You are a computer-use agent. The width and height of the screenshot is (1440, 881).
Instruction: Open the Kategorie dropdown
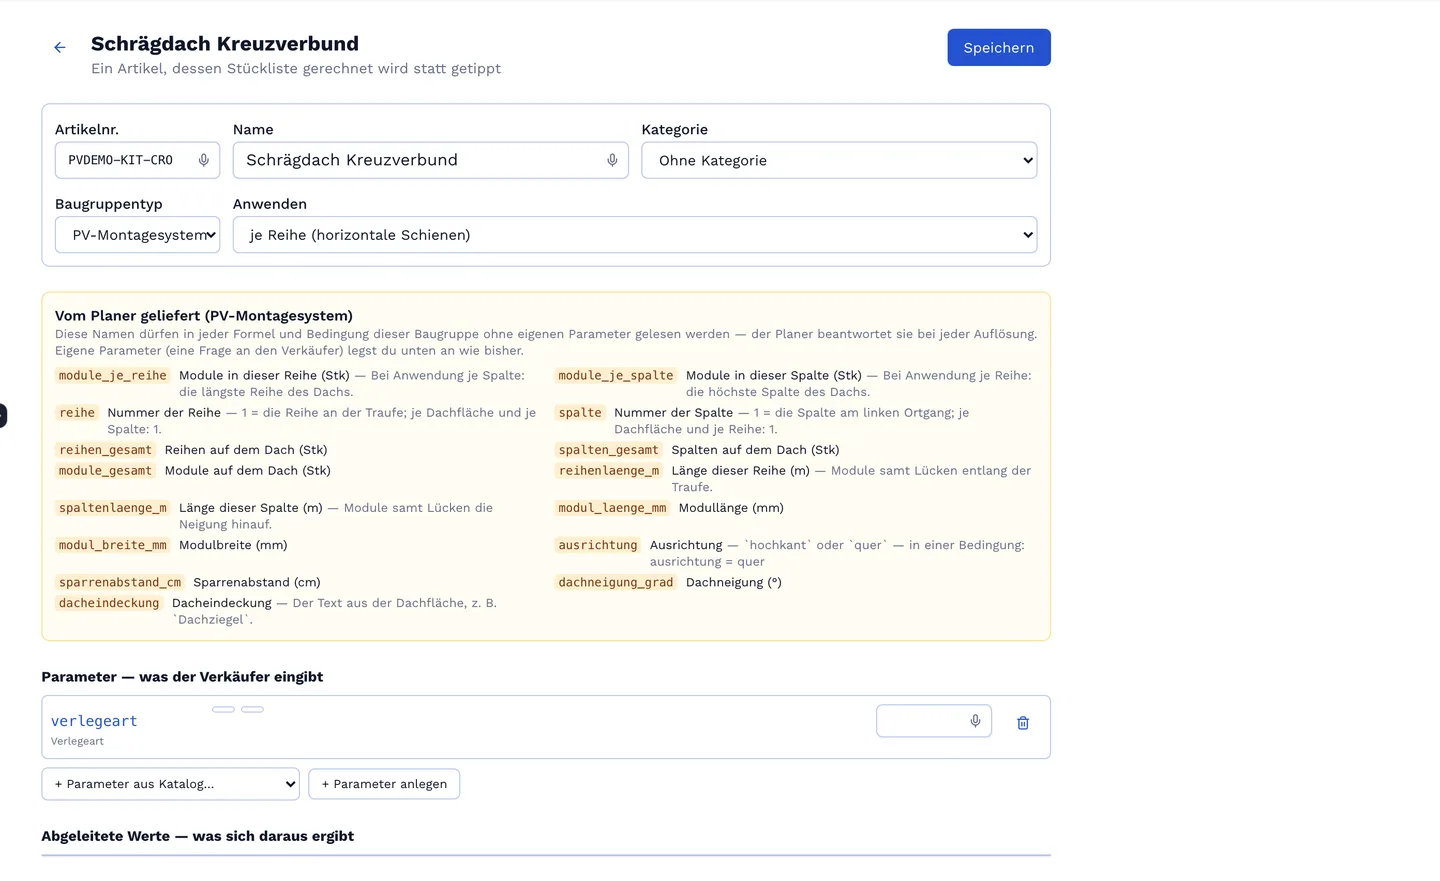pos(839,160)
